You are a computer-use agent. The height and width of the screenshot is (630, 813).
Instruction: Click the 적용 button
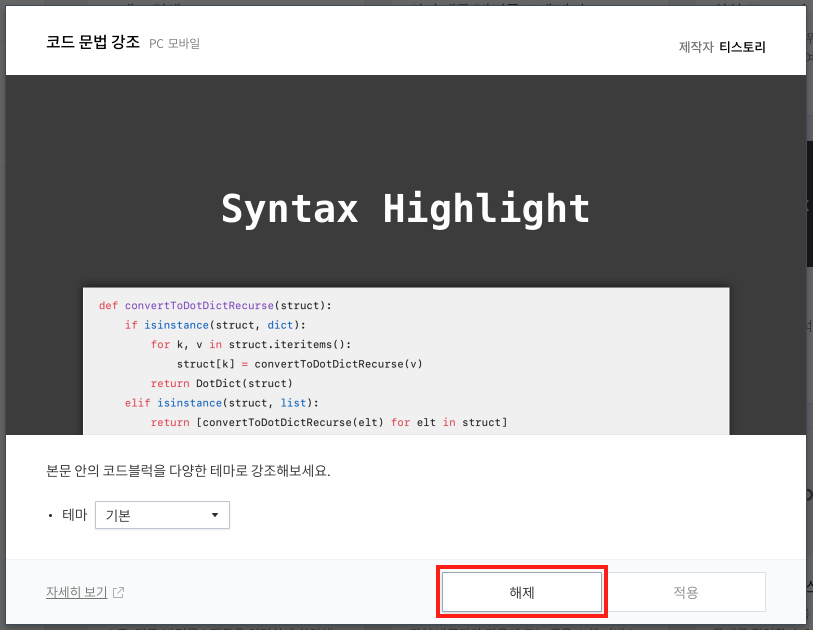coord(685,592)
